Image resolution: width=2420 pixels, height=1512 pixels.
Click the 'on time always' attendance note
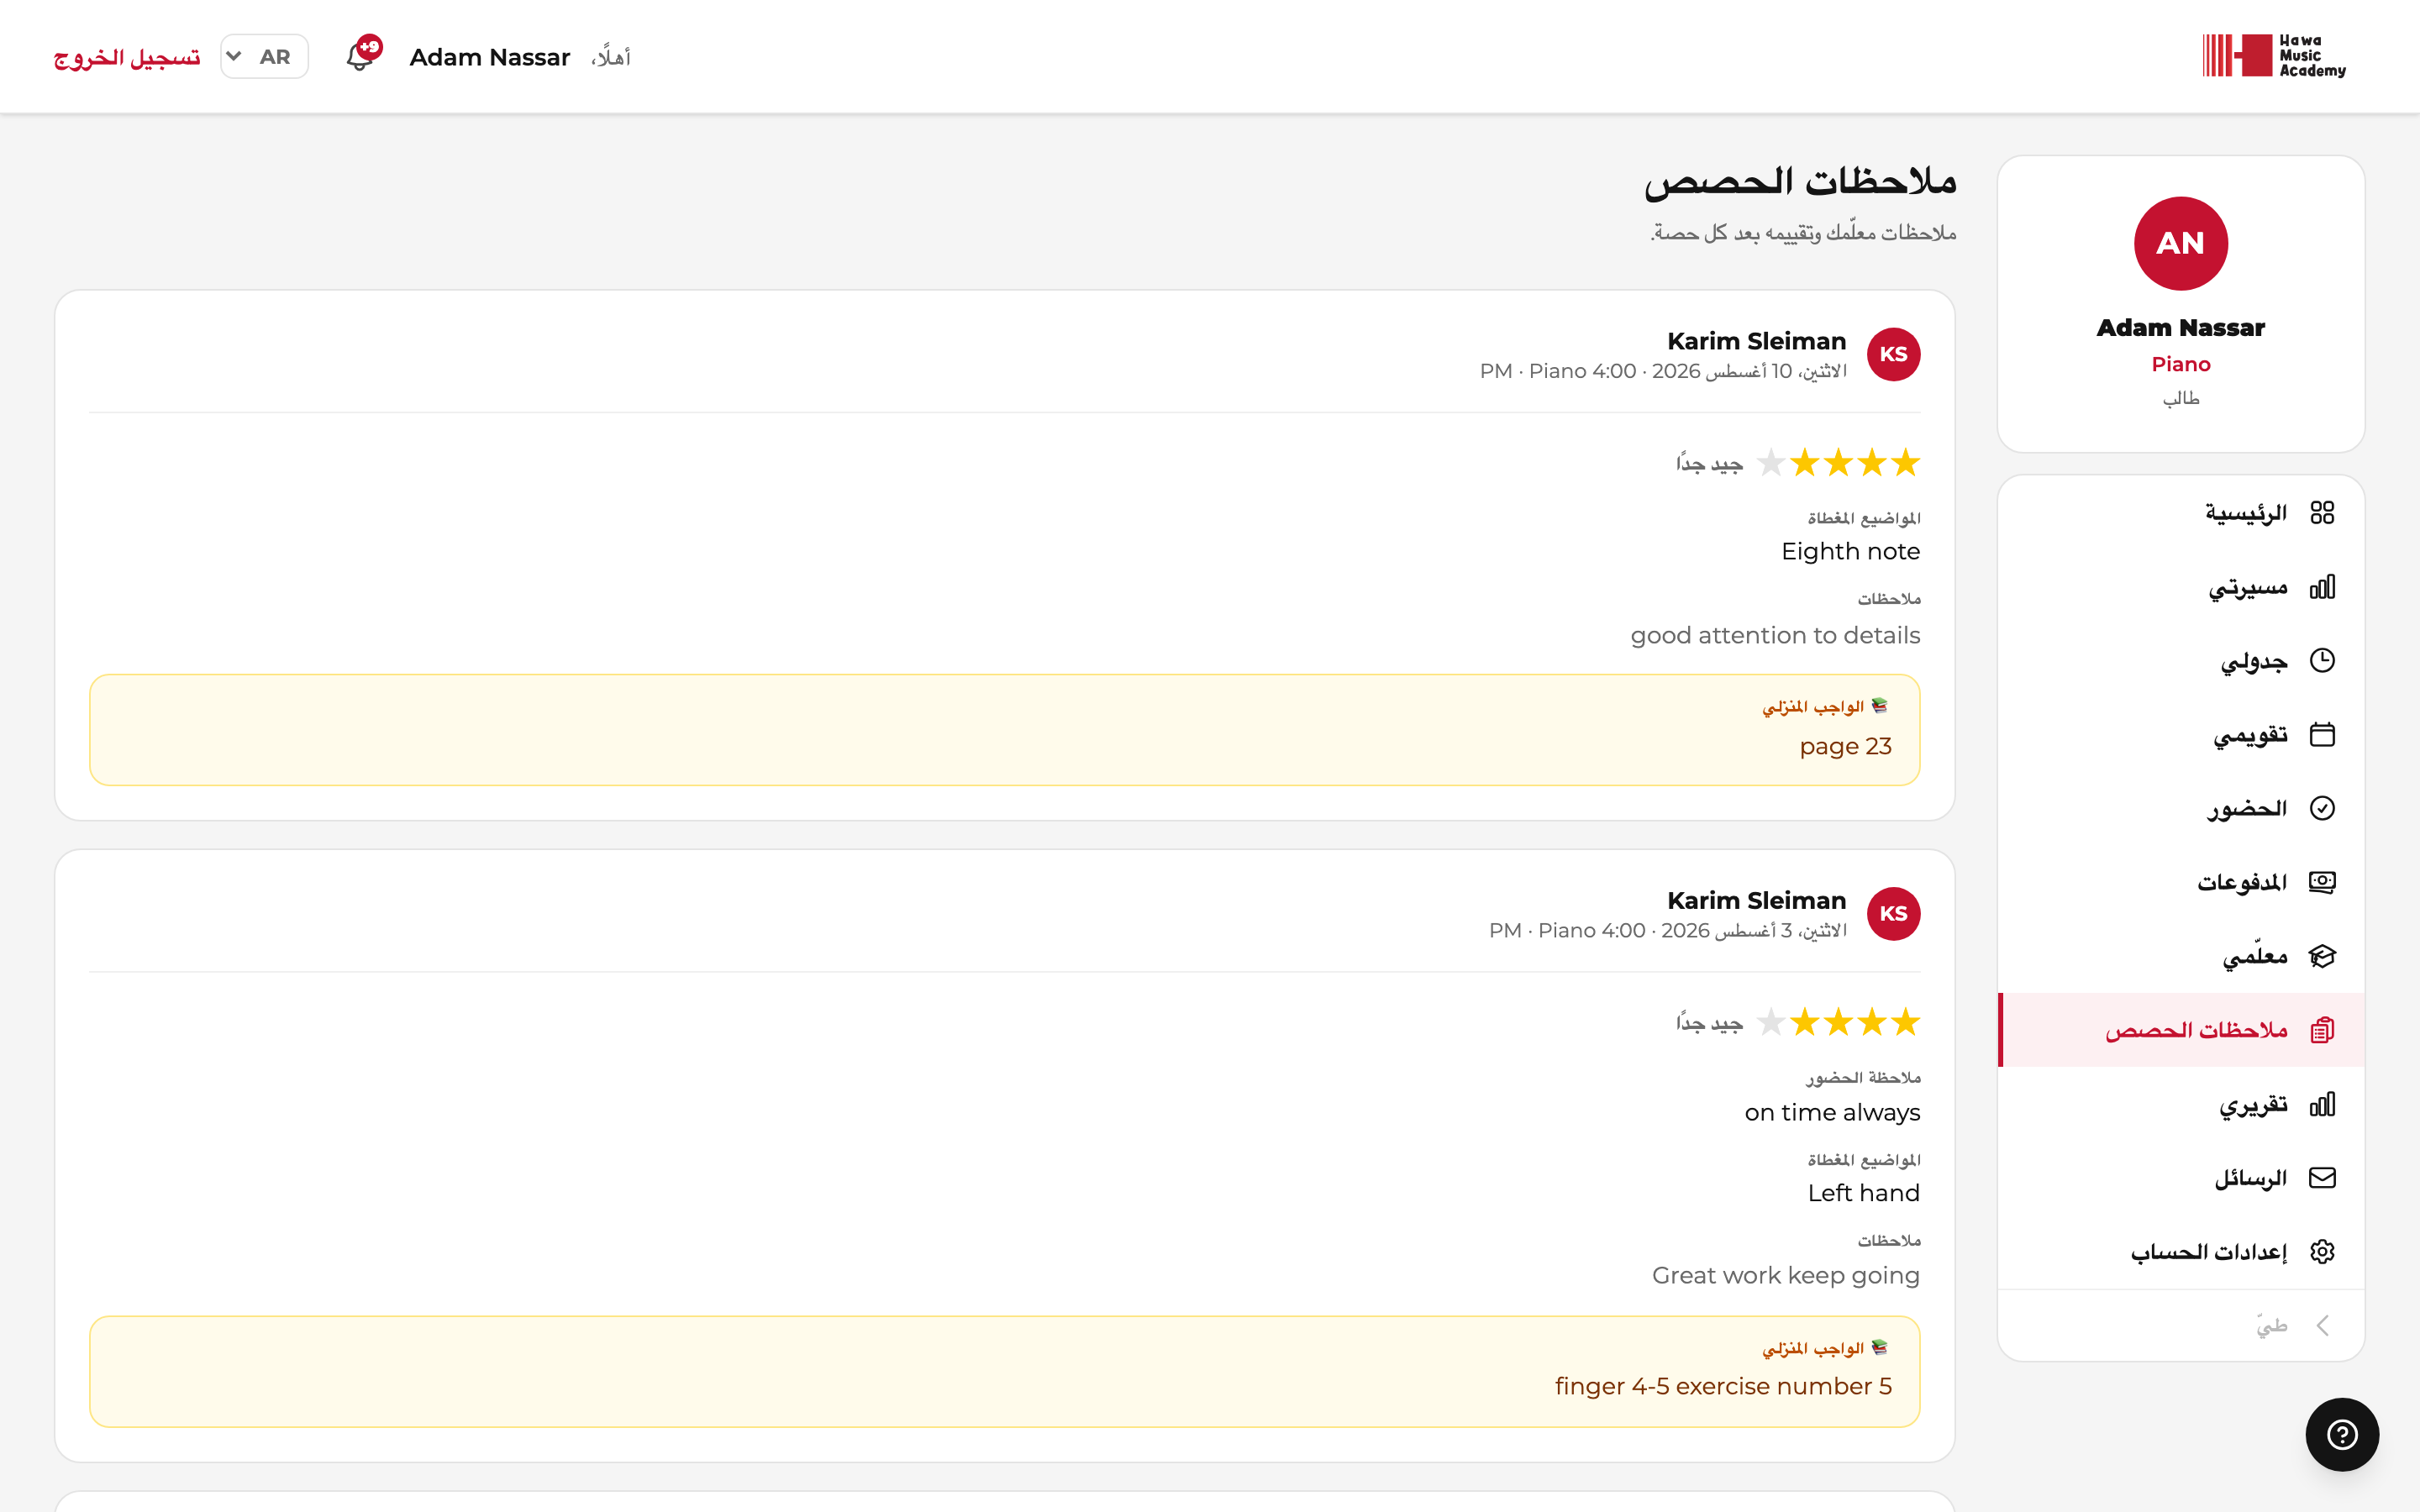(1832, 1112)
